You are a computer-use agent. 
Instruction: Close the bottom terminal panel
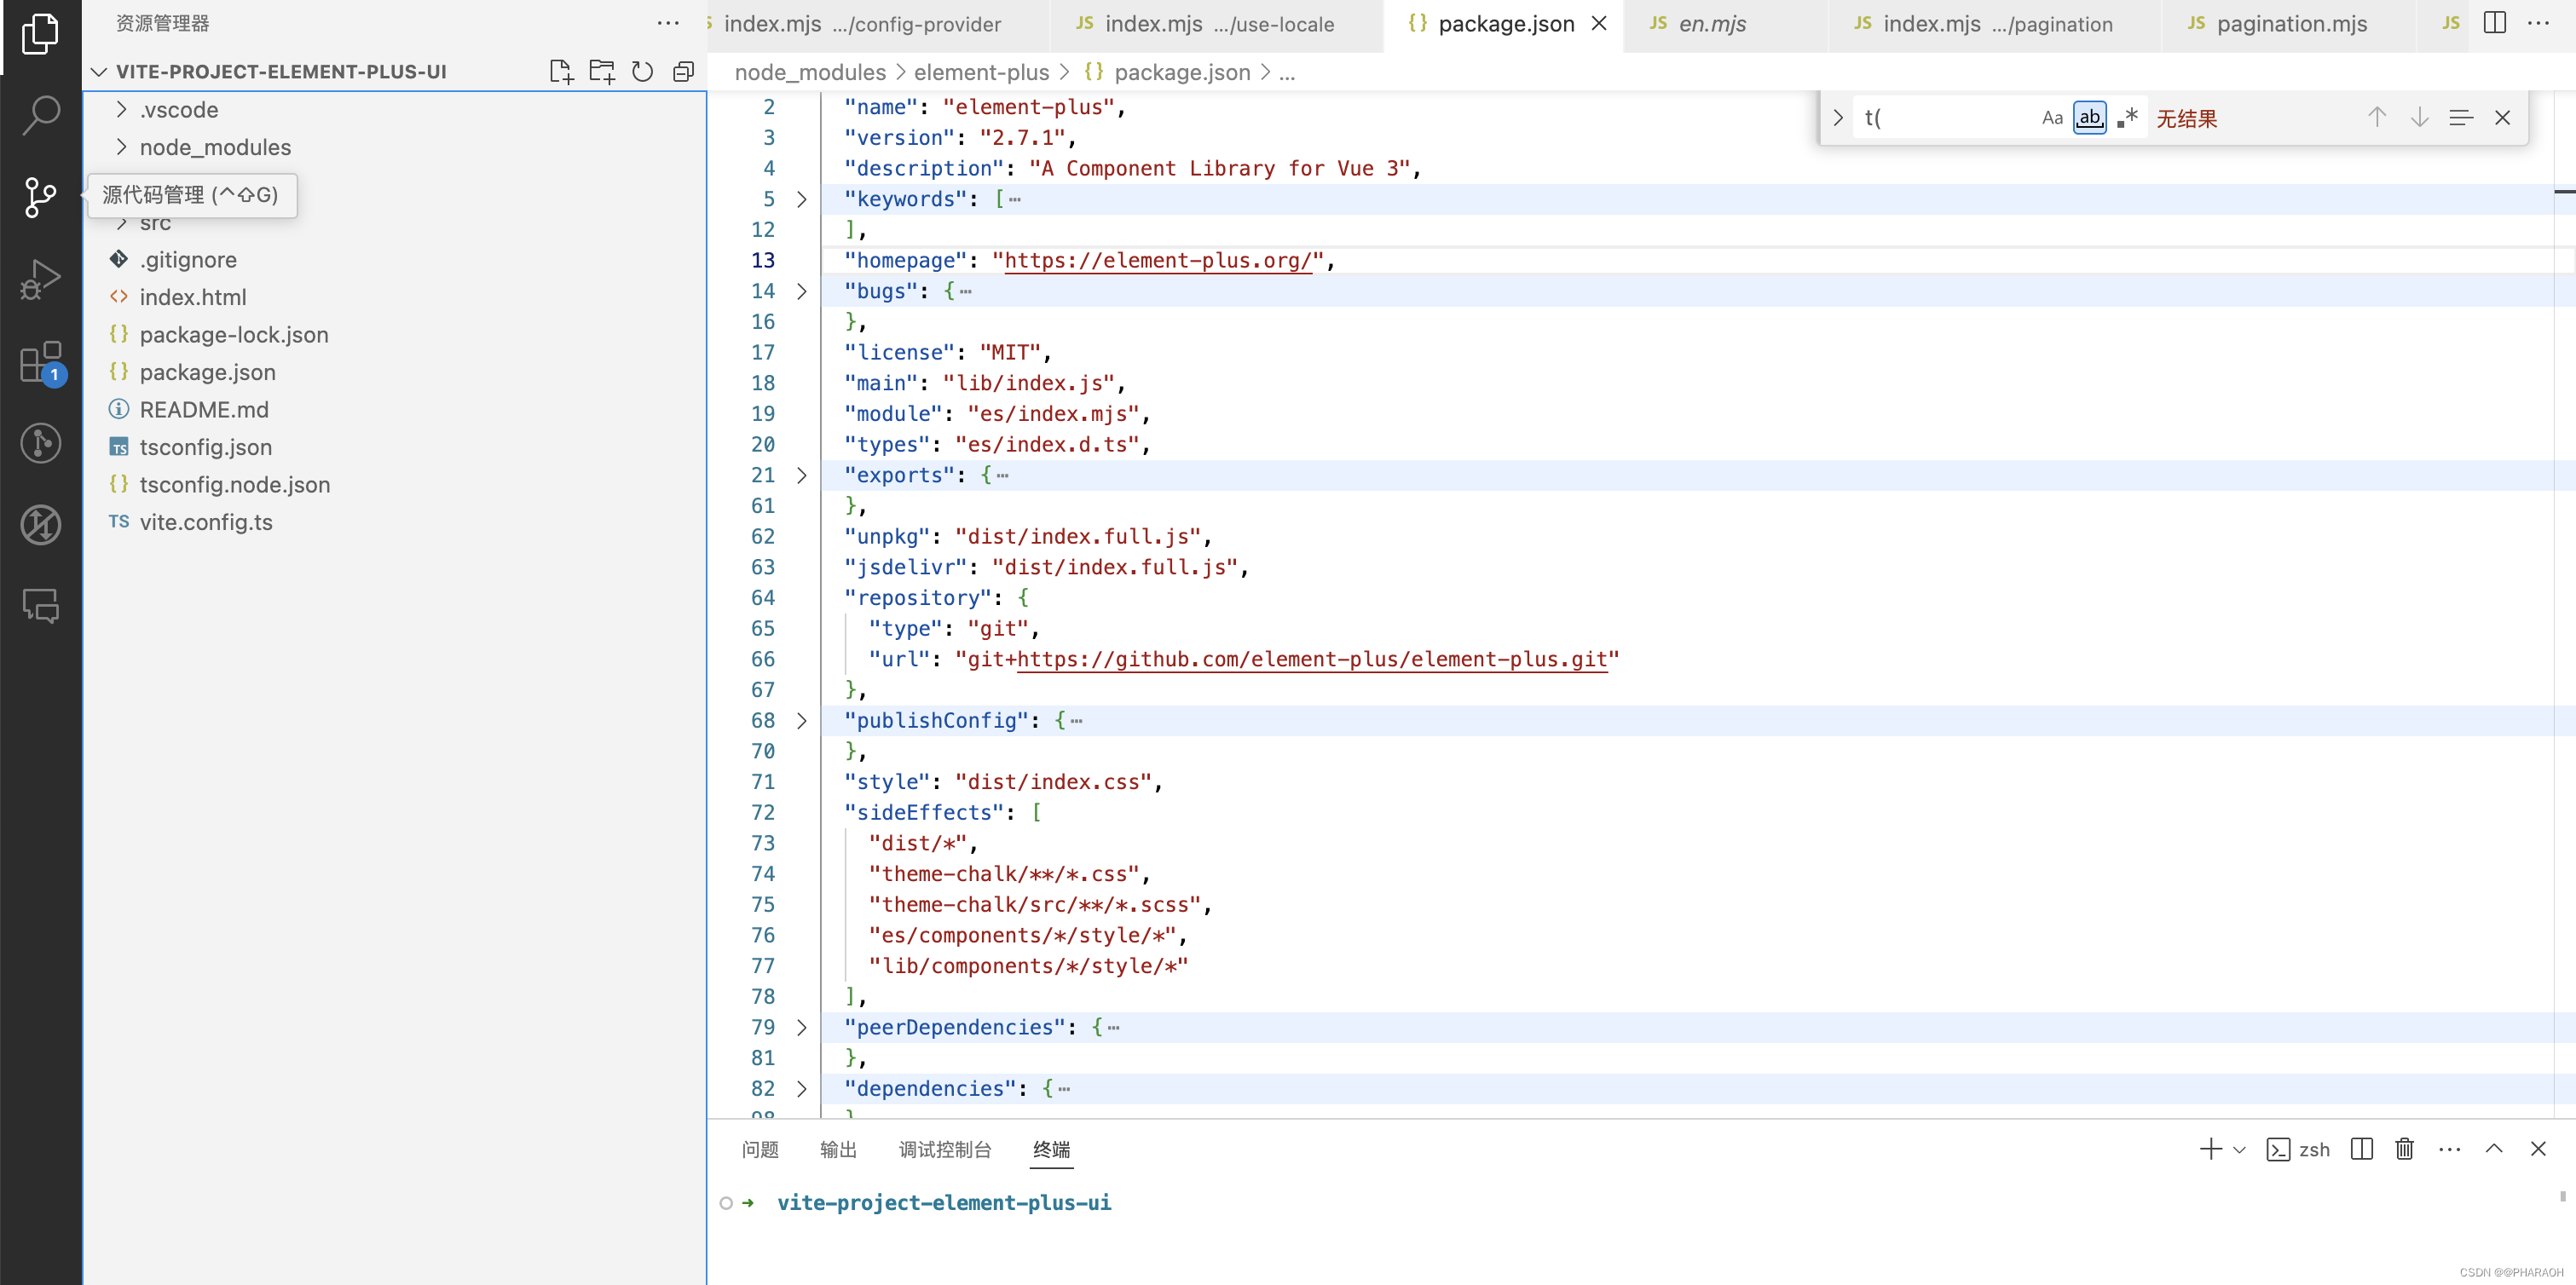2538,1149
